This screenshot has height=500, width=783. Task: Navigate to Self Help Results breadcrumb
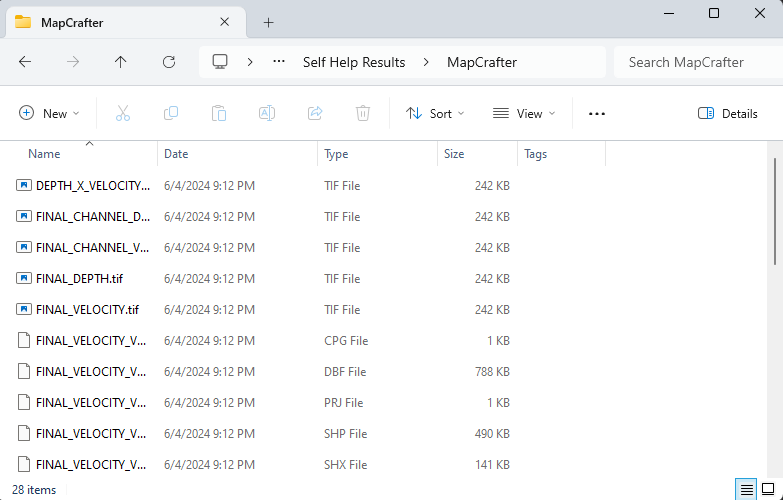pyautogui.click(x=354, y=62)
